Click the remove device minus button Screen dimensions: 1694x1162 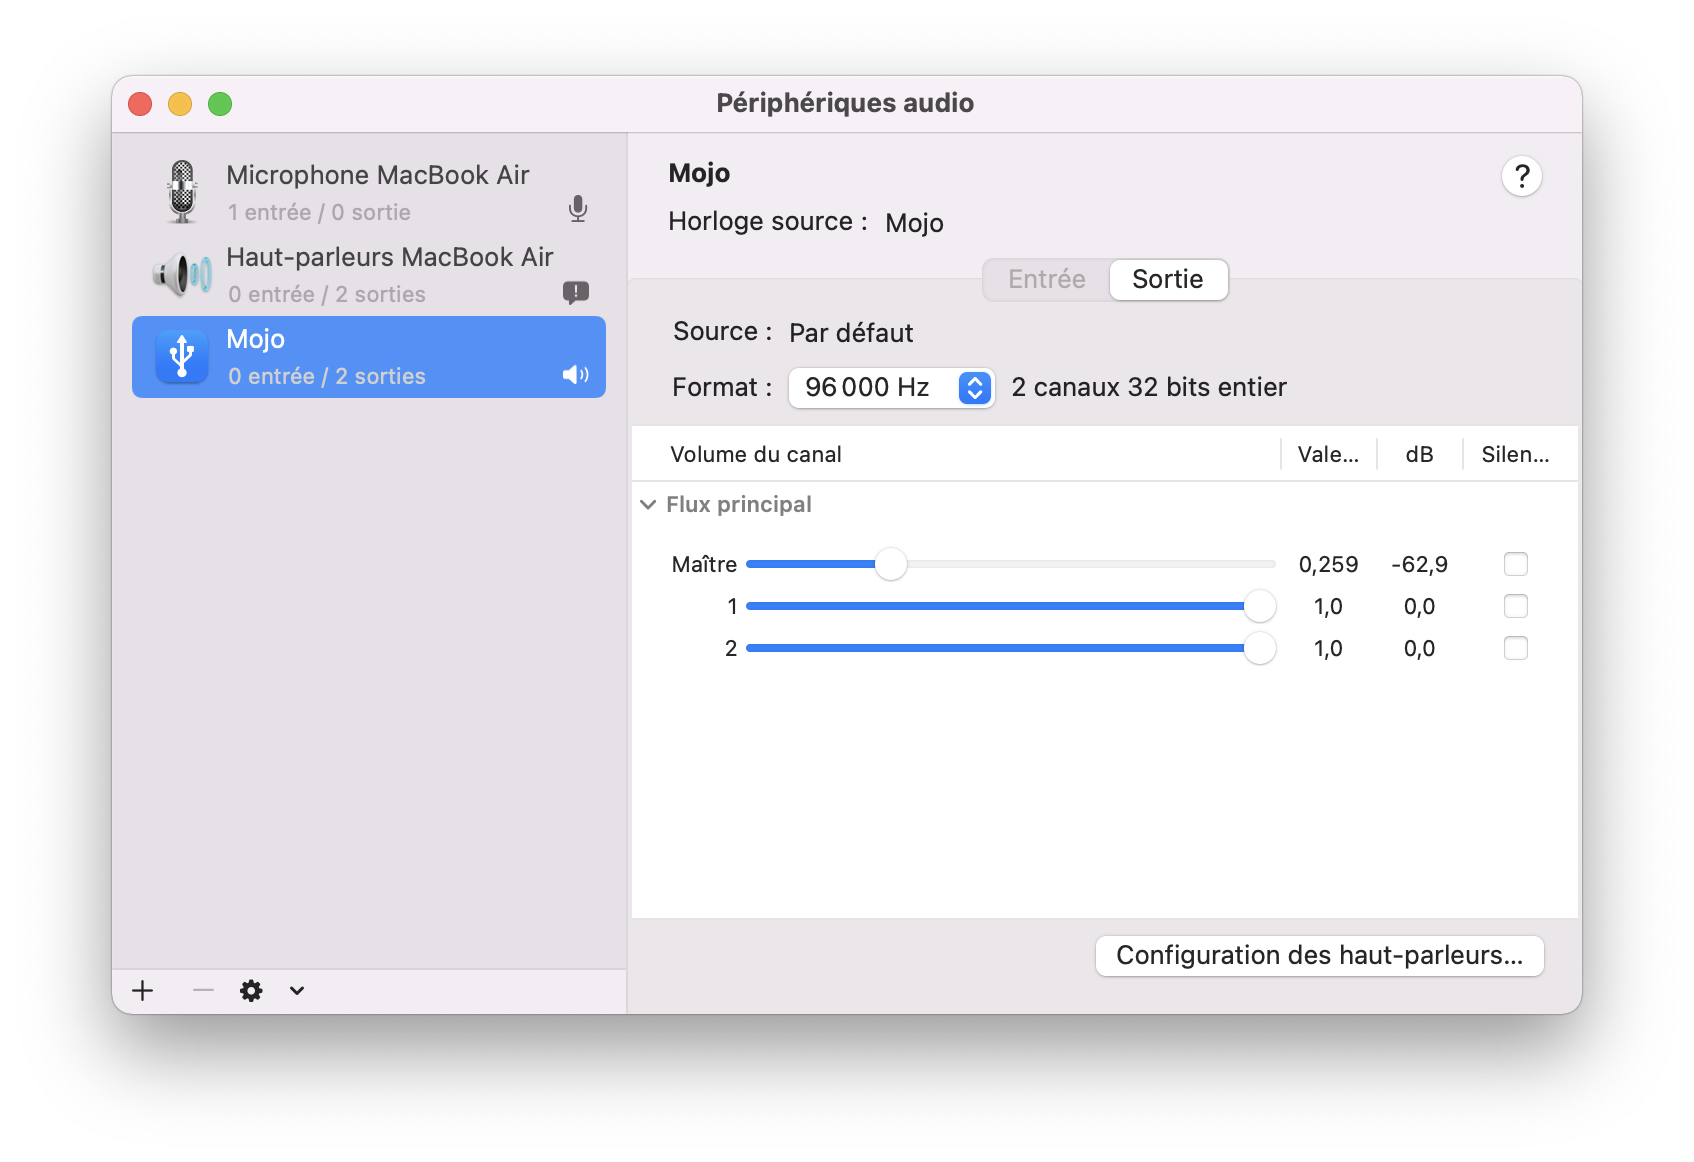click(204, 991)
